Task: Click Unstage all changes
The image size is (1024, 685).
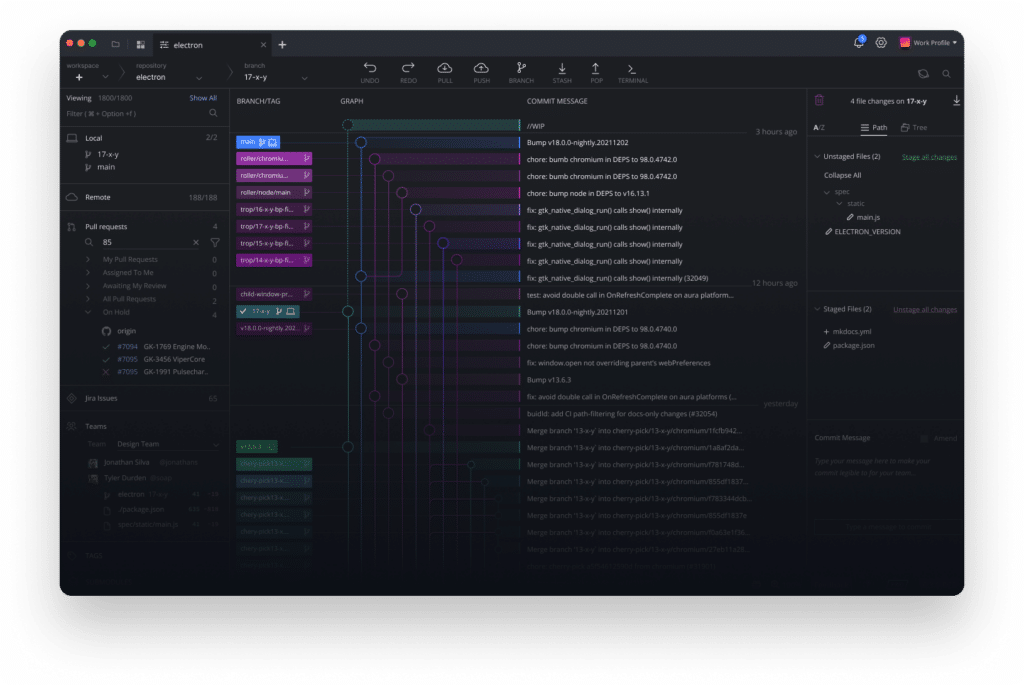Action: pyautogui.click(x=925, y=310)
